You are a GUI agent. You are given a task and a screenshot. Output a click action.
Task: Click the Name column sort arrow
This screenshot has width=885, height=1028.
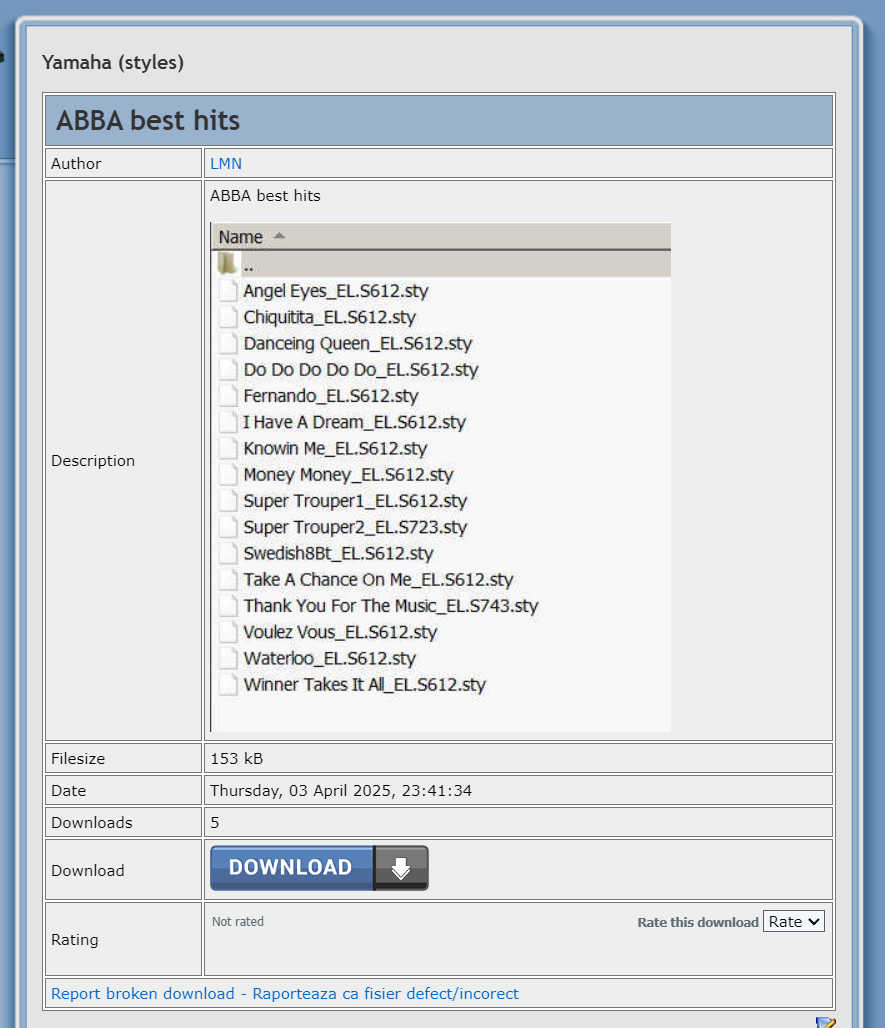[279, 236]
